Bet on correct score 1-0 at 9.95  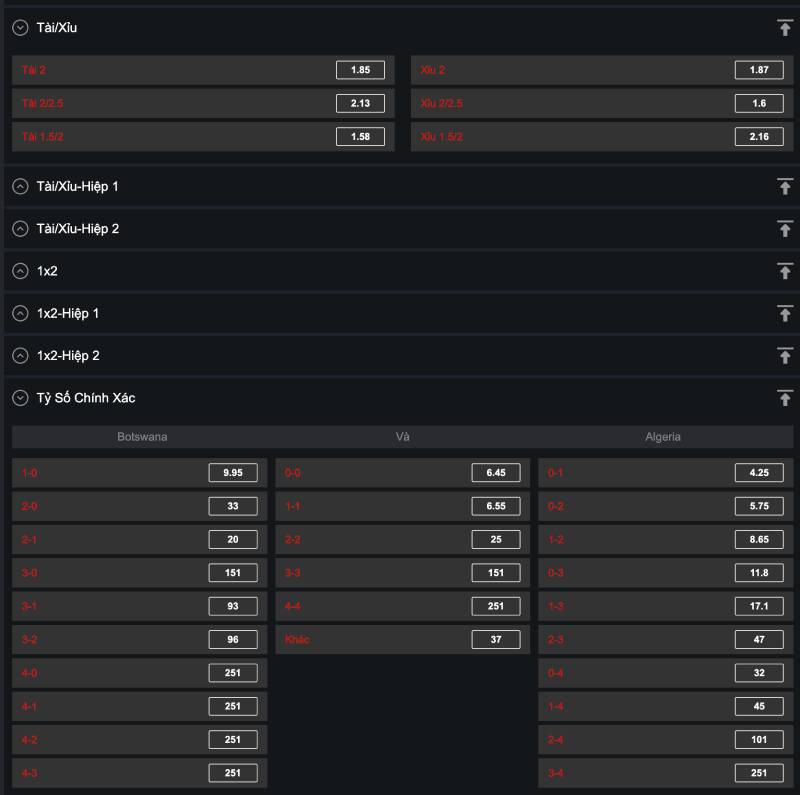(x=233, y=473)
